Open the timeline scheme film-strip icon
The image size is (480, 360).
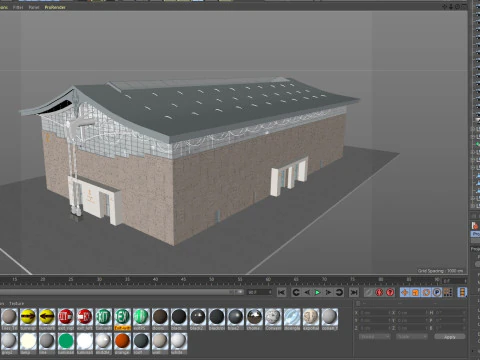462,292
